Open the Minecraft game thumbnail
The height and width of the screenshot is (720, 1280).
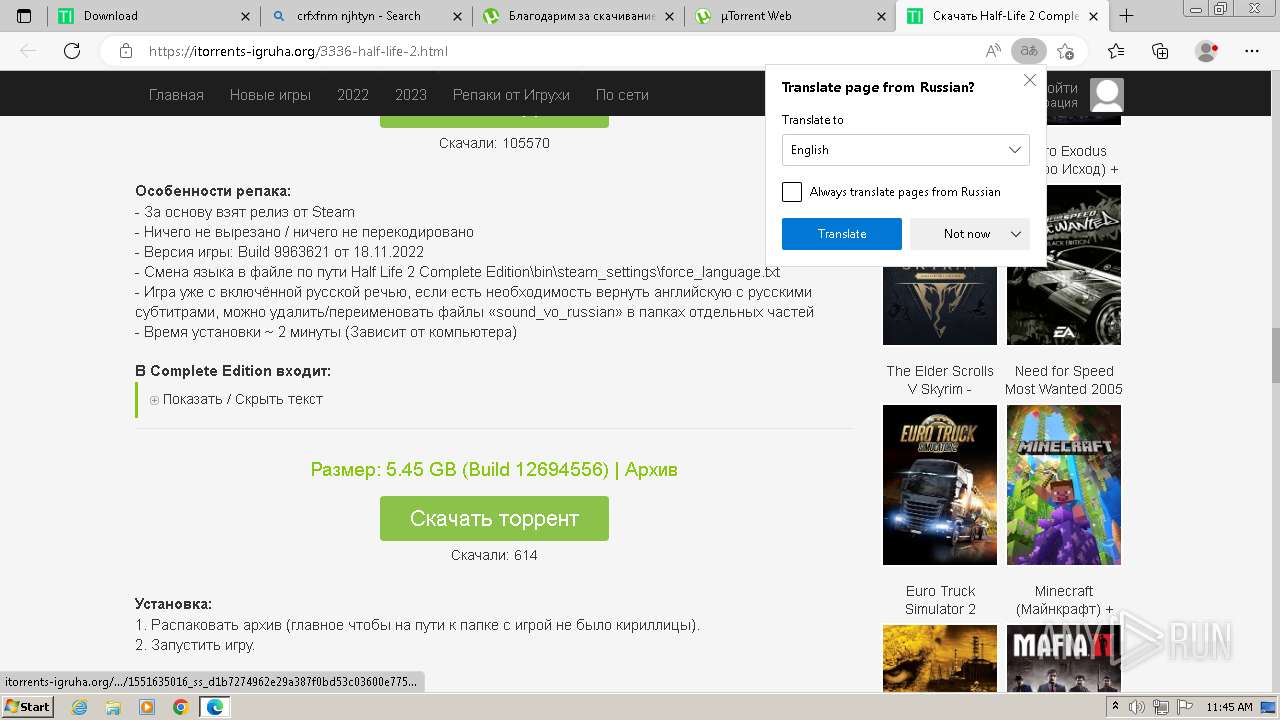point(1064,485)
